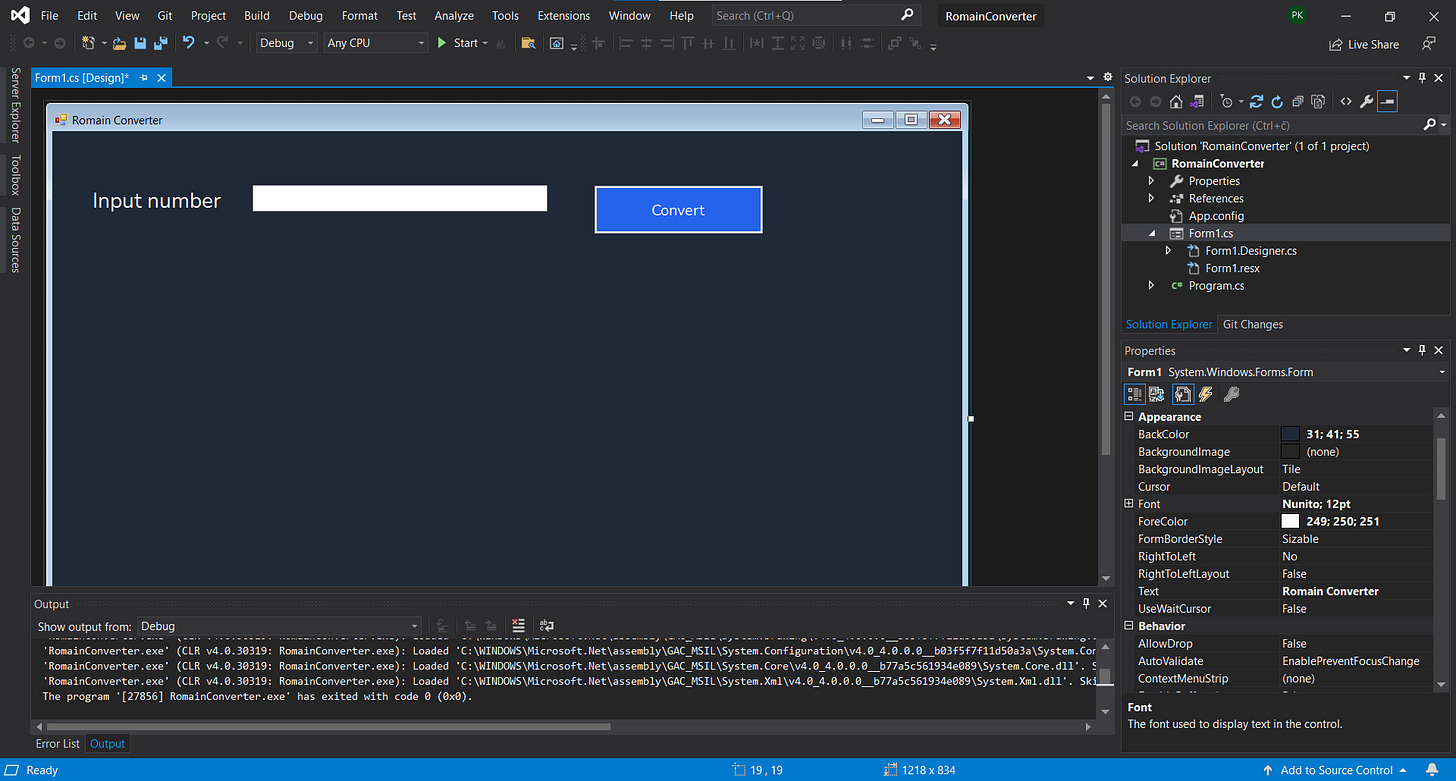Viewport: 1456px width, 781px height.
Task: Close the Form1.cs [Design] tab
Action: tap(161, 77)
